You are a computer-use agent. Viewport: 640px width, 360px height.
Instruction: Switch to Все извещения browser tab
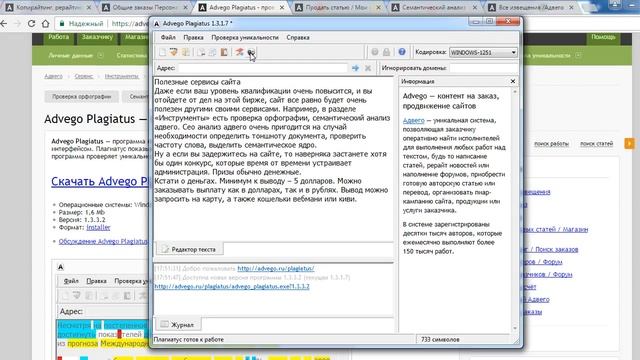click(x=531, y=7)
